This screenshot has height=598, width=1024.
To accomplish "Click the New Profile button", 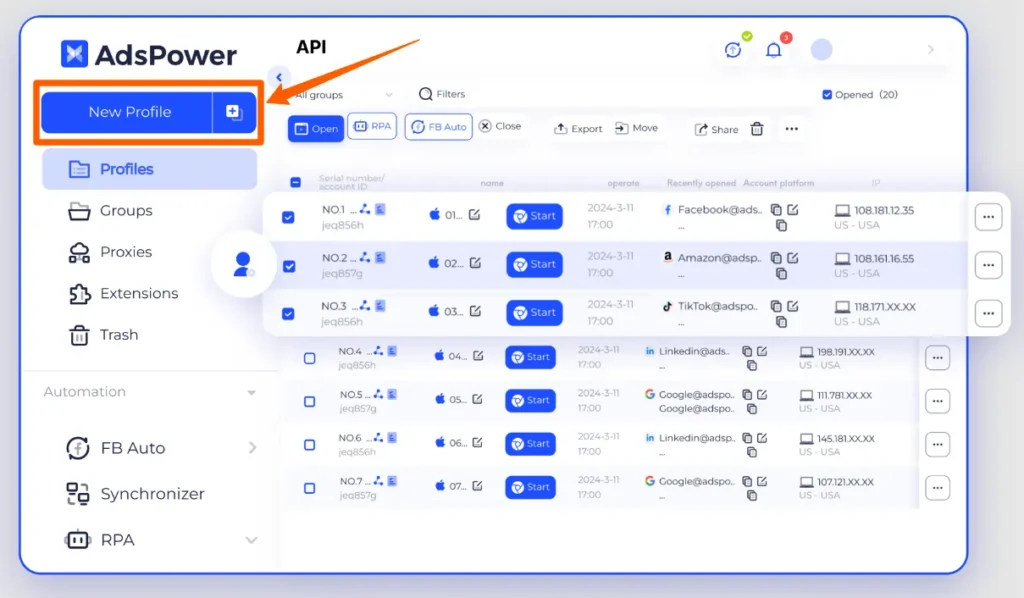I will pyautogui.click(x=127, y=112).
